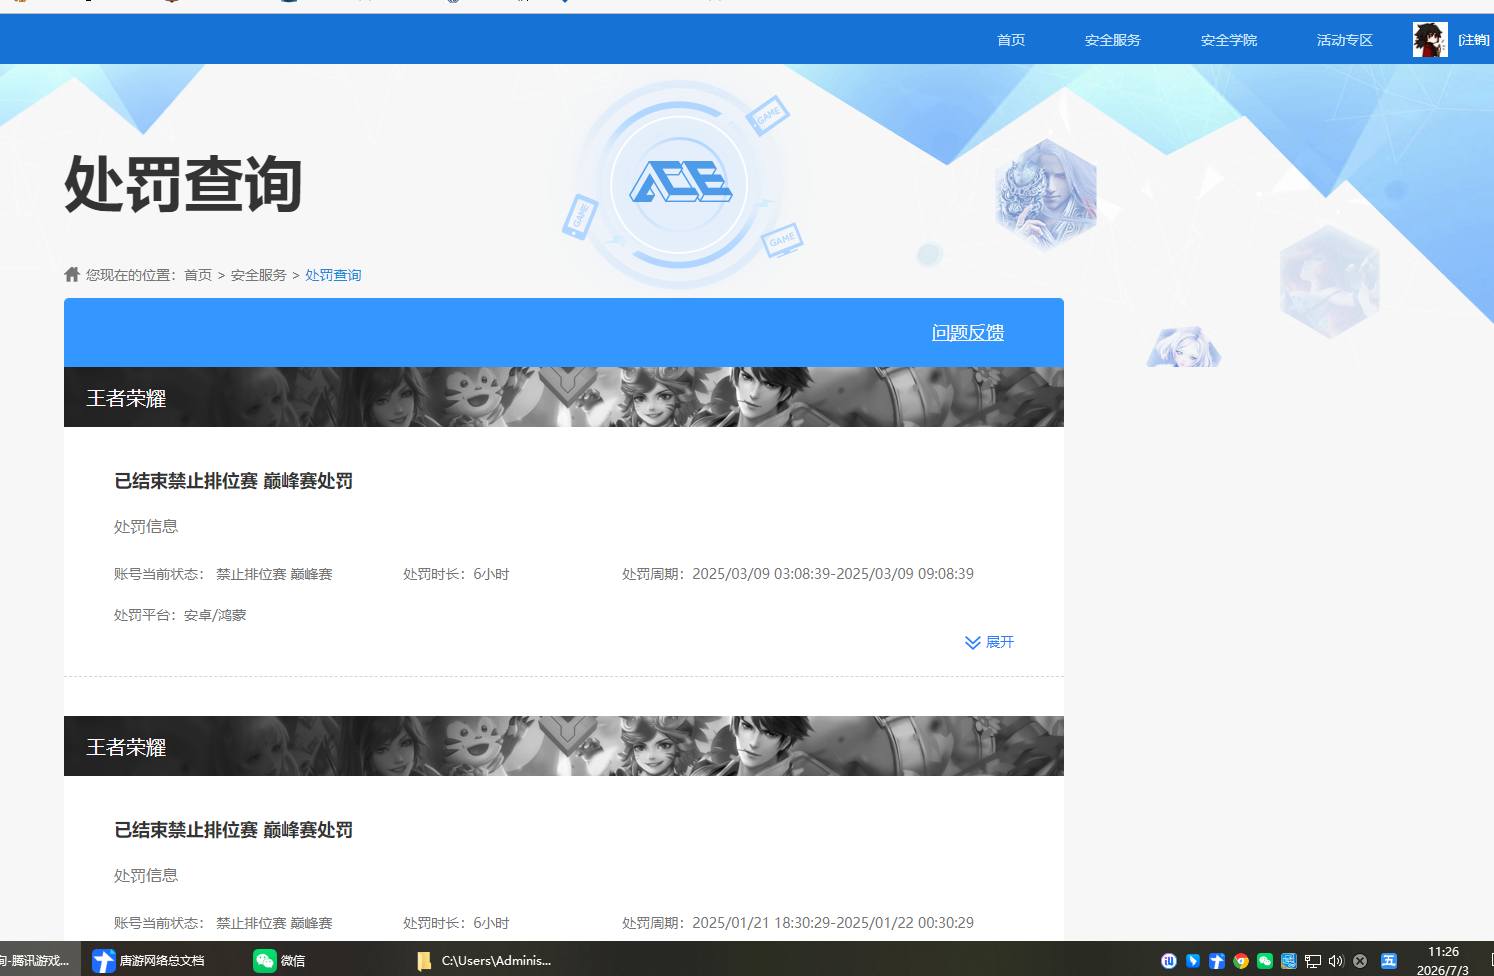The width and height of the screenshot is (1494, 976).
Task: Click 首页 in the breadcrumb
Action: [198, 275]
